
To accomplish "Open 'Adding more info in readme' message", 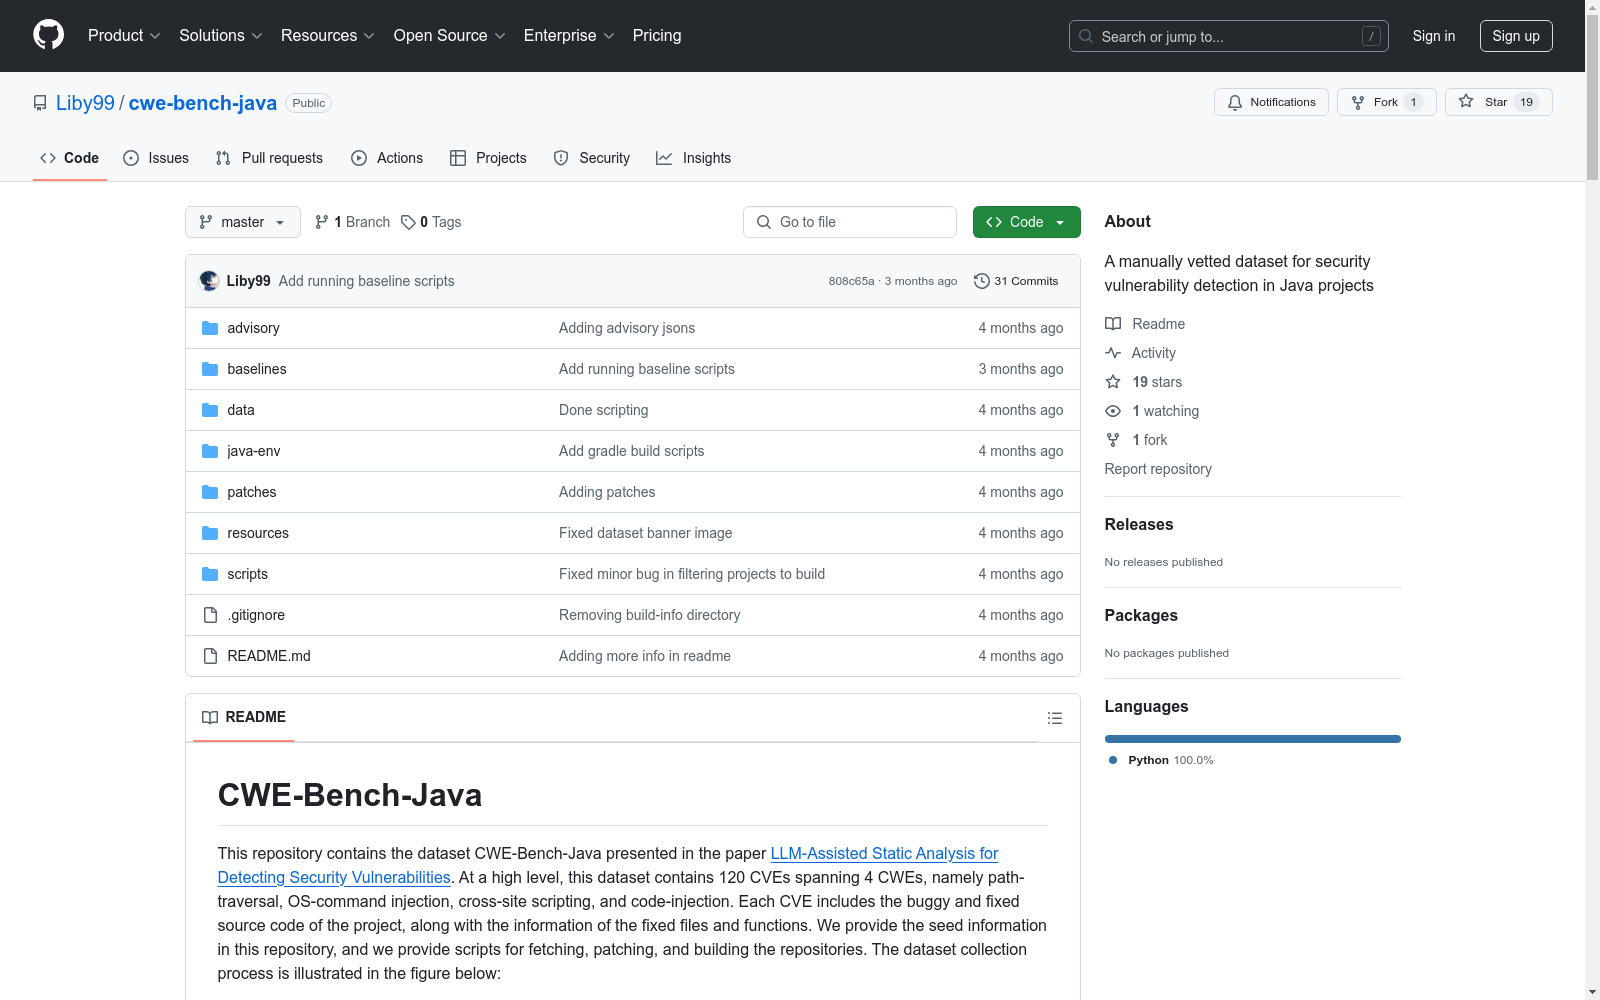I will click(x=645, y=656).
